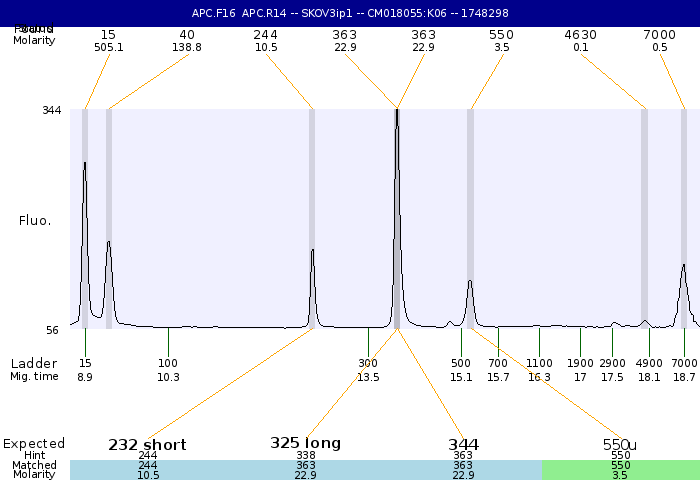Click the Fluo. axis label

coord(35,219)
